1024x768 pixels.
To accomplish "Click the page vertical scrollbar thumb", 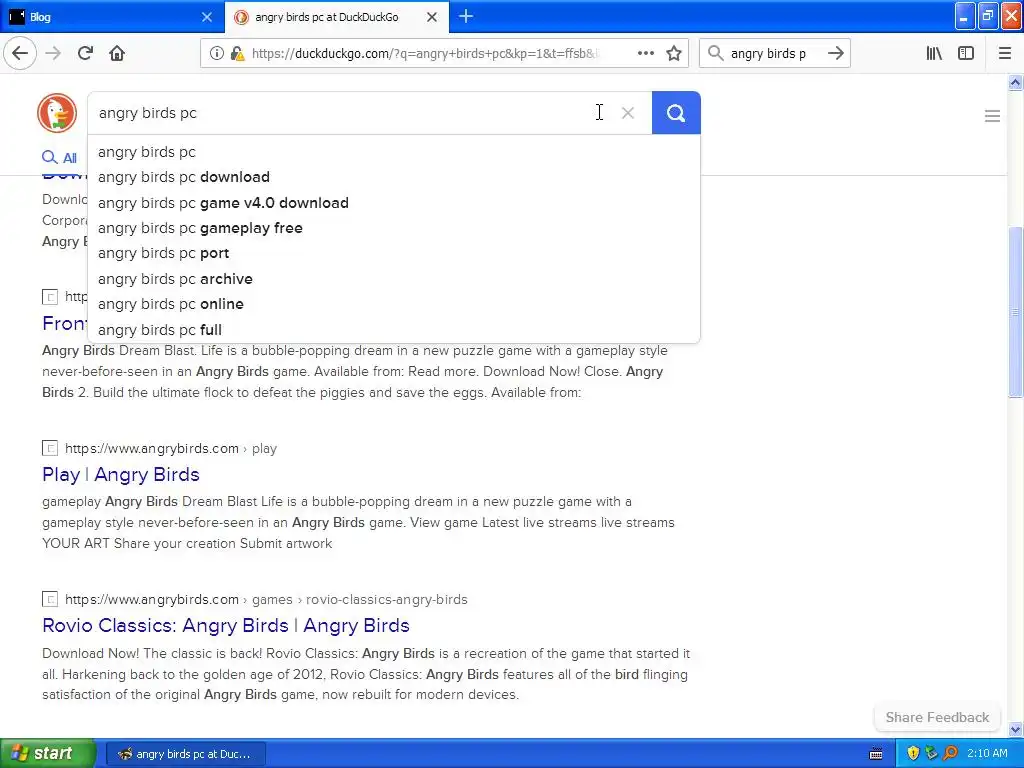I will coord(1015,312).
